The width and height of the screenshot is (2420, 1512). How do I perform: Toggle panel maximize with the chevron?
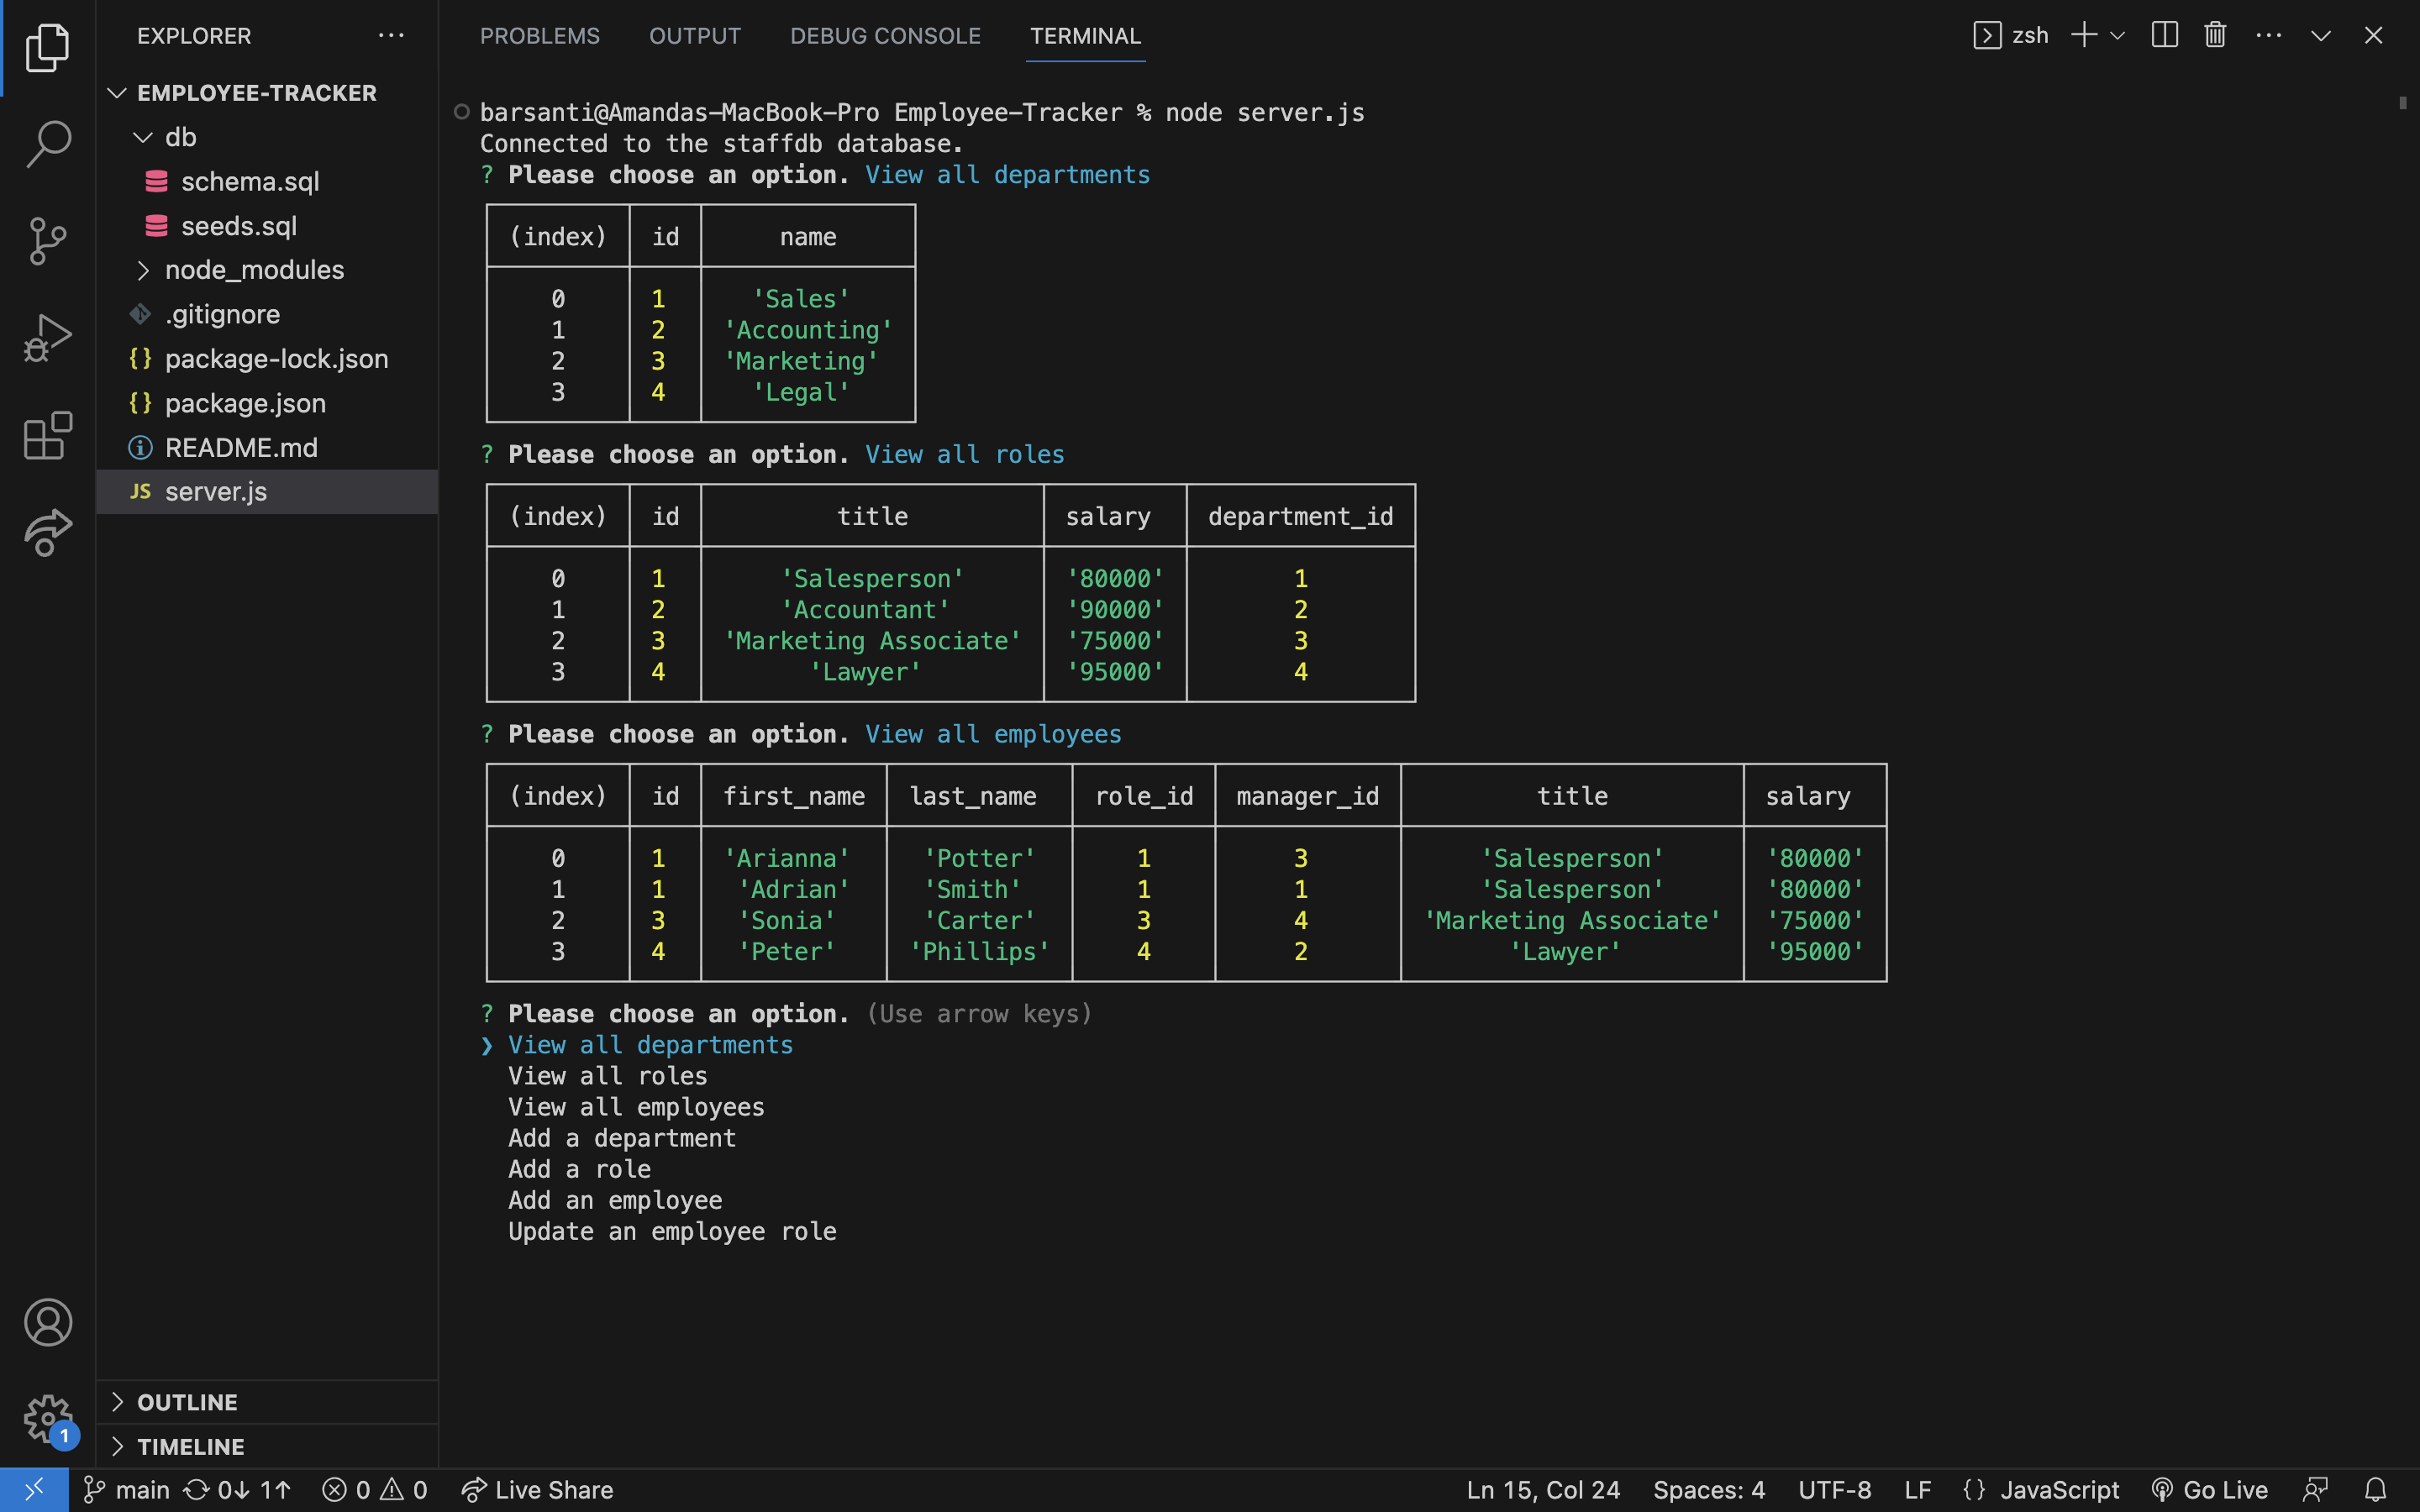tap(2320, 35)
